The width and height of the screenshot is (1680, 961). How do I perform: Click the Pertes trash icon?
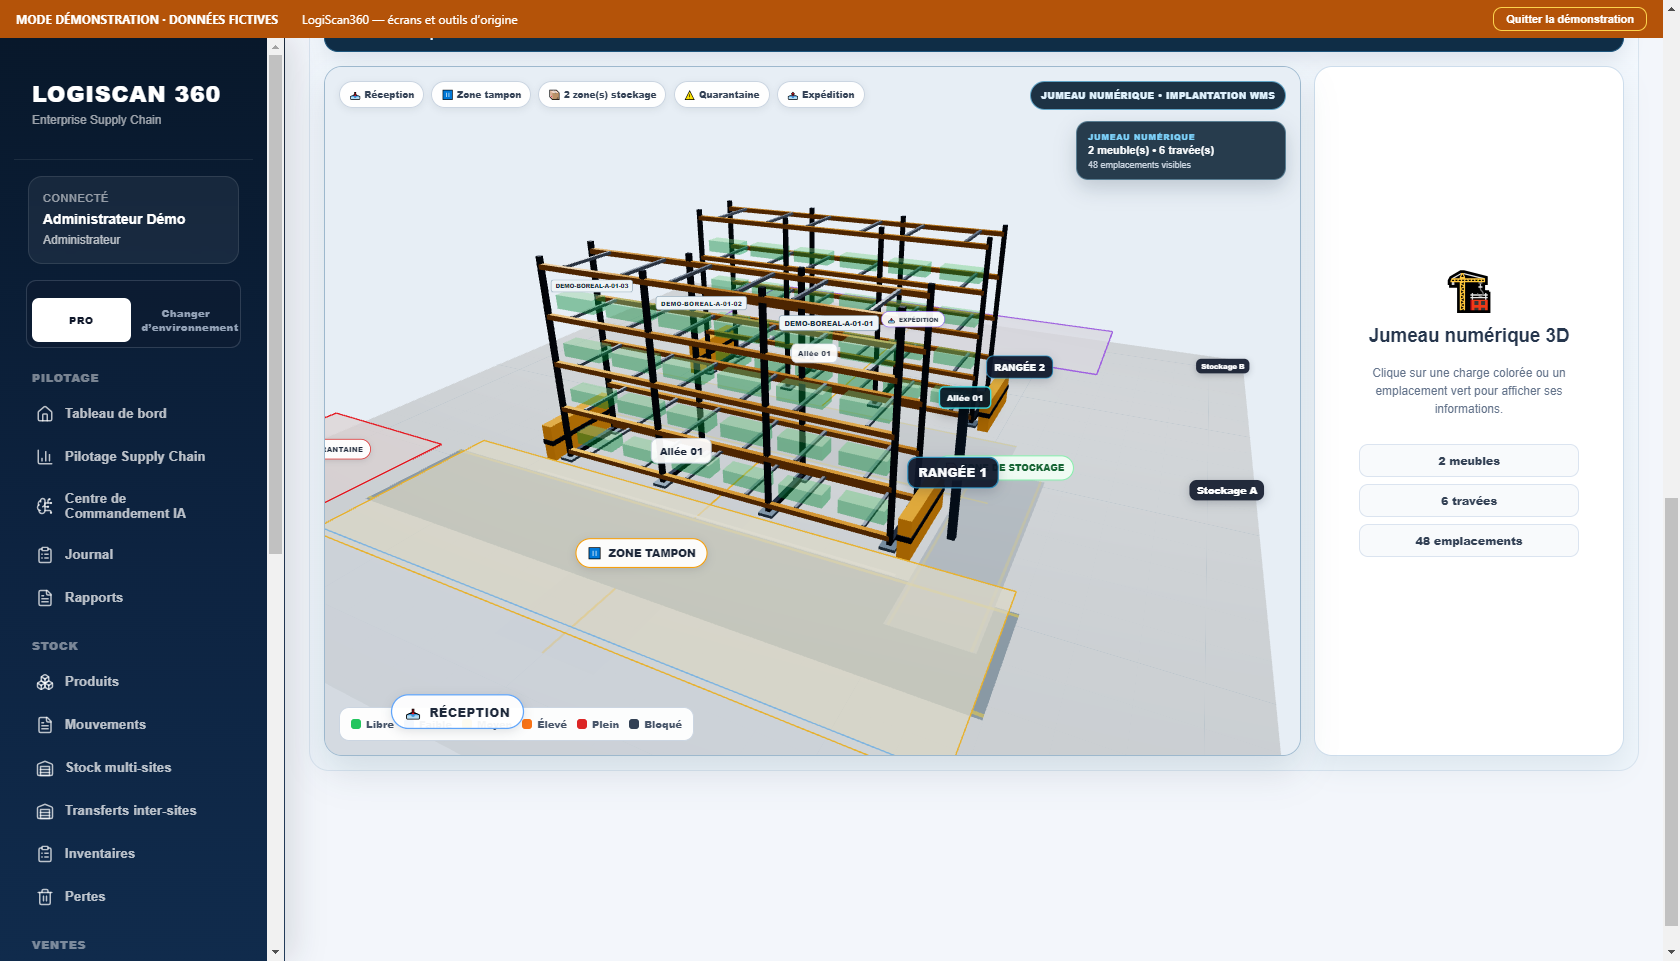coord(45,897)
